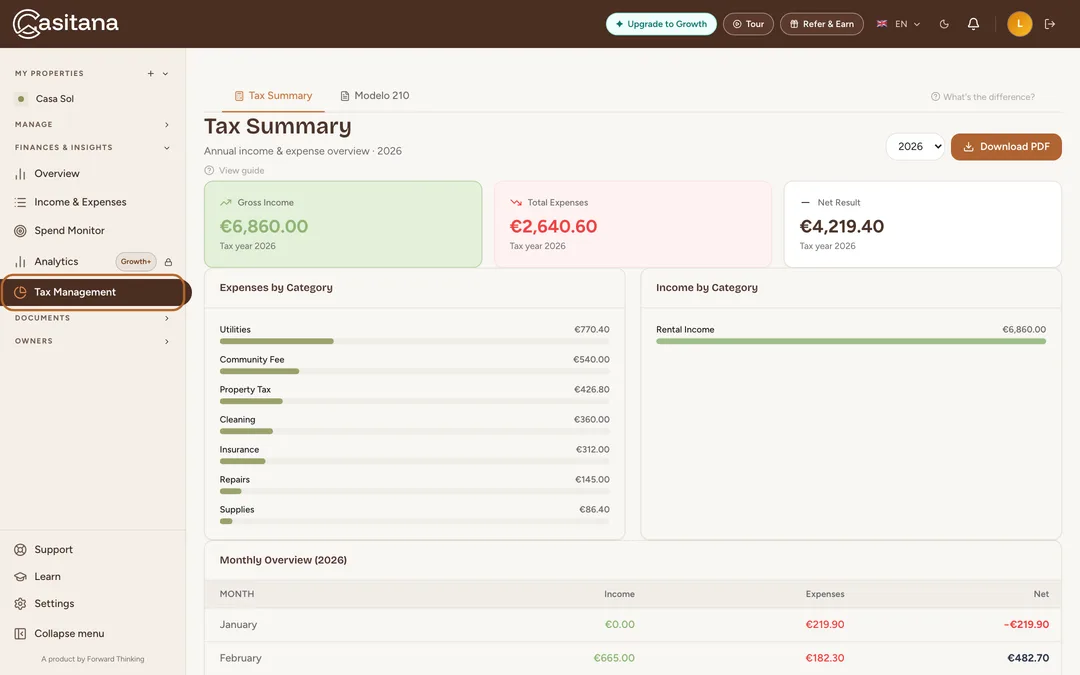Click the Community Fee progress bar
Image resolution: width=1080 pixels, height=675 pixels.
click(x=415, y=371)
